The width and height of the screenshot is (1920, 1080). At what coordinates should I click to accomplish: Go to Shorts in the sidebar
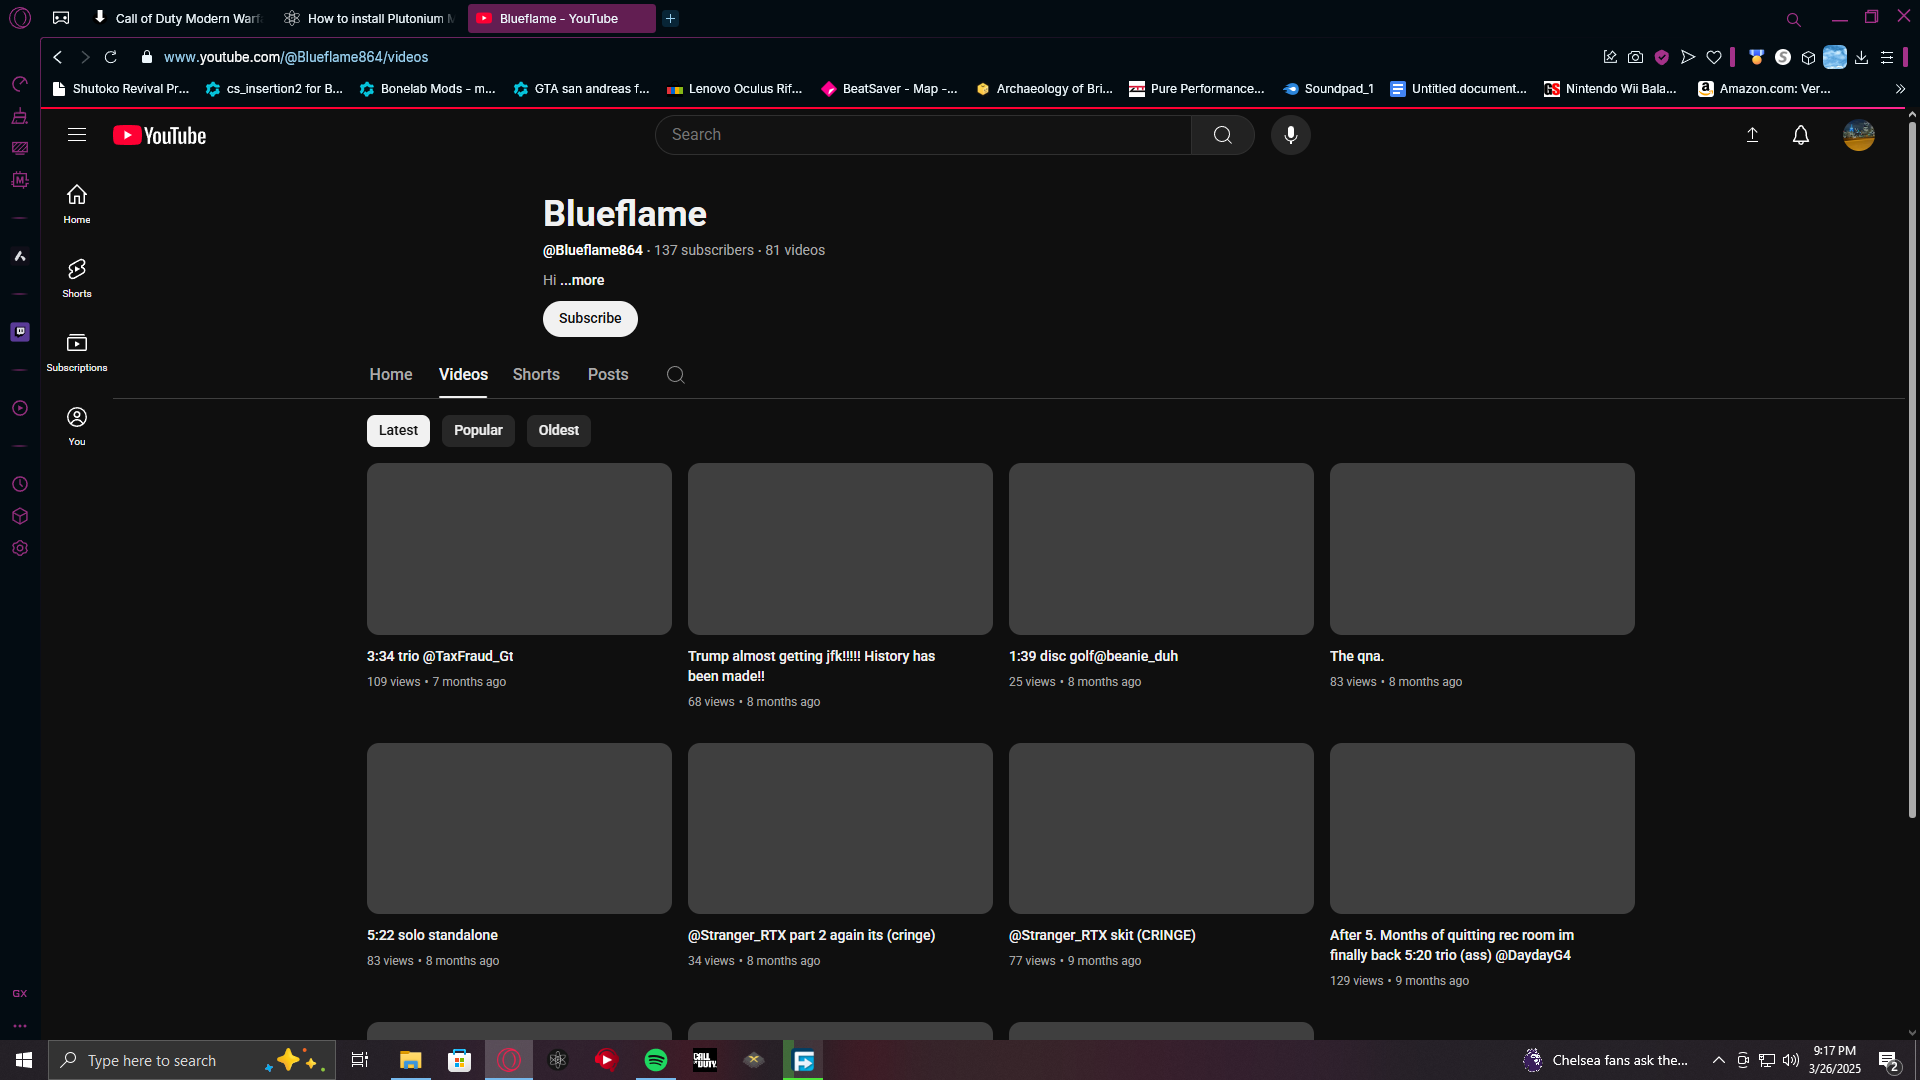(77, 277)
